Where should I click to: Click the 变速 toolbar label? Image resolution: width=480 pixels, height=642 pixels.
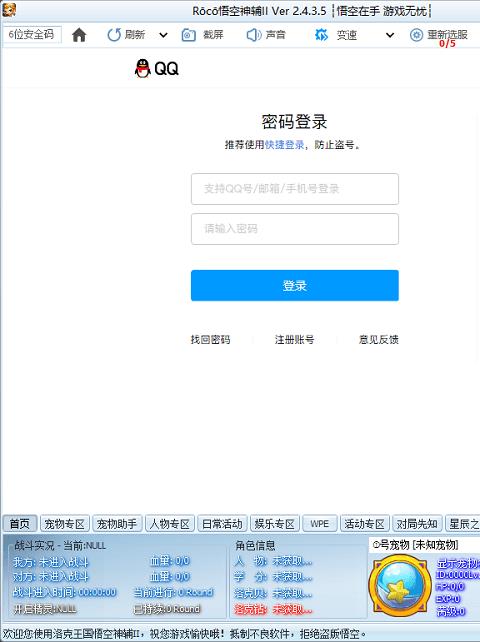coord(346,35)
